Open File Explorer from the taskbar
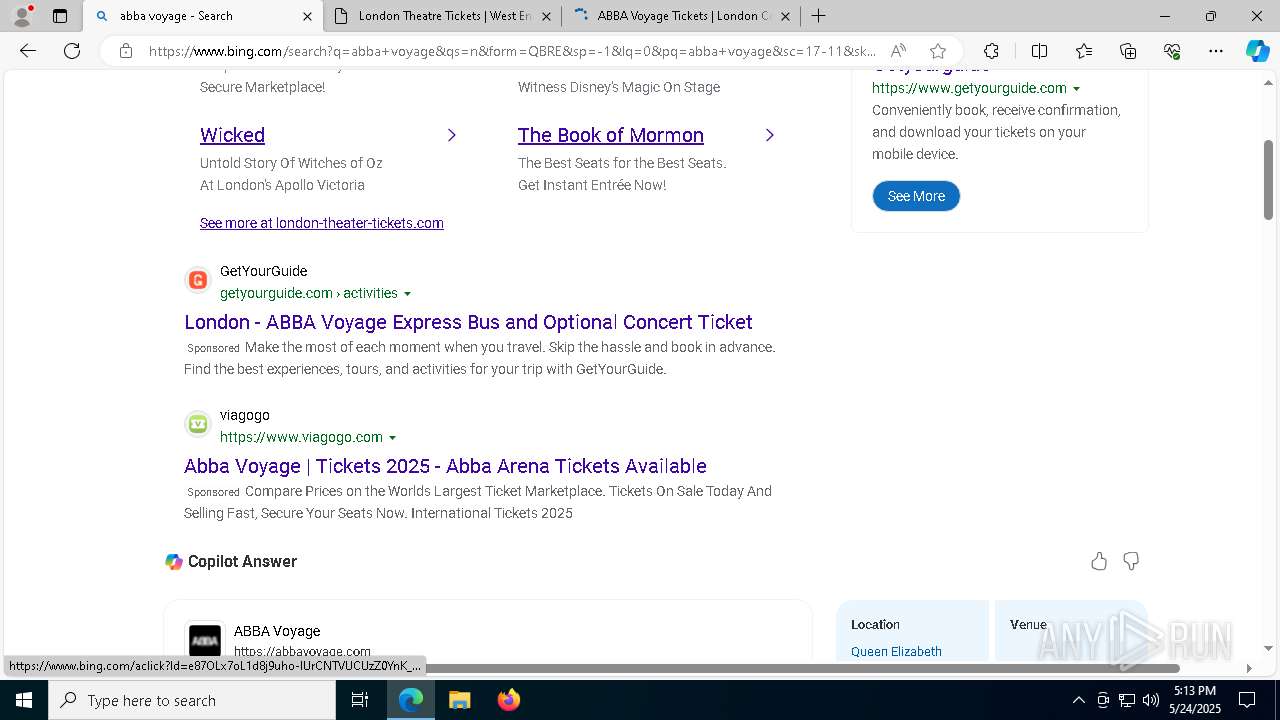This screenshot has width=1280, height=720. click(459, 700)
